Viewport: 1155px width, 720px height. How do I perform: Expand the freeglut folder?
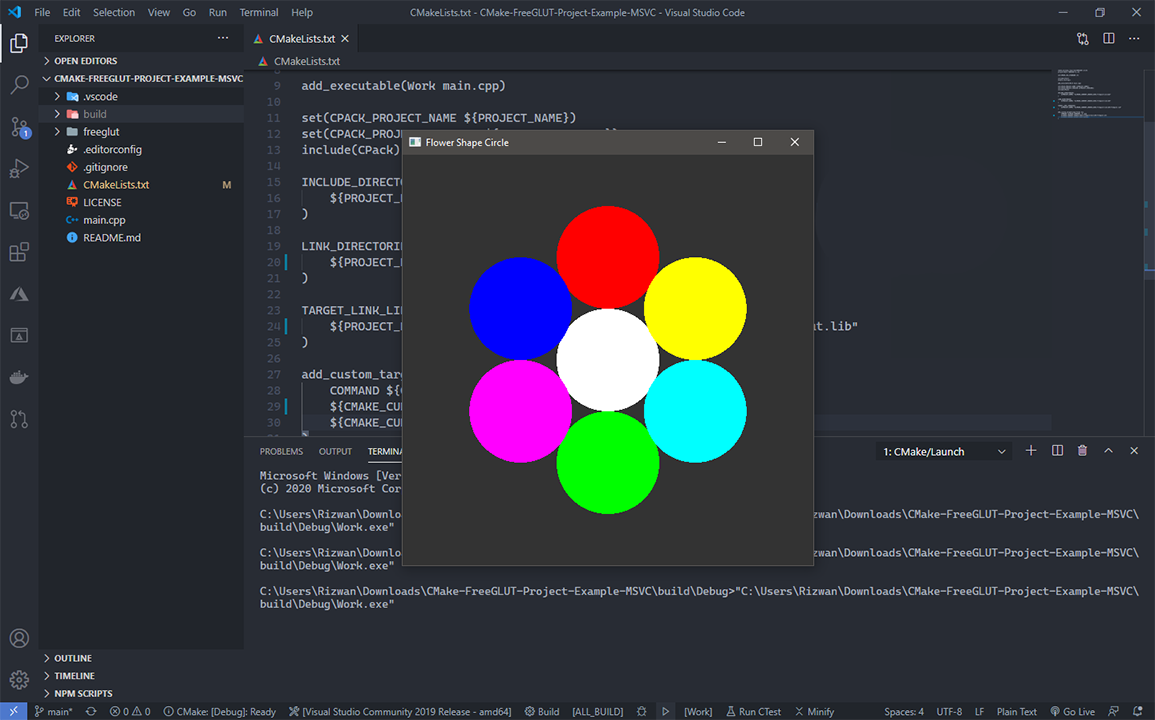pyautogui.click(x=100, y=132)
